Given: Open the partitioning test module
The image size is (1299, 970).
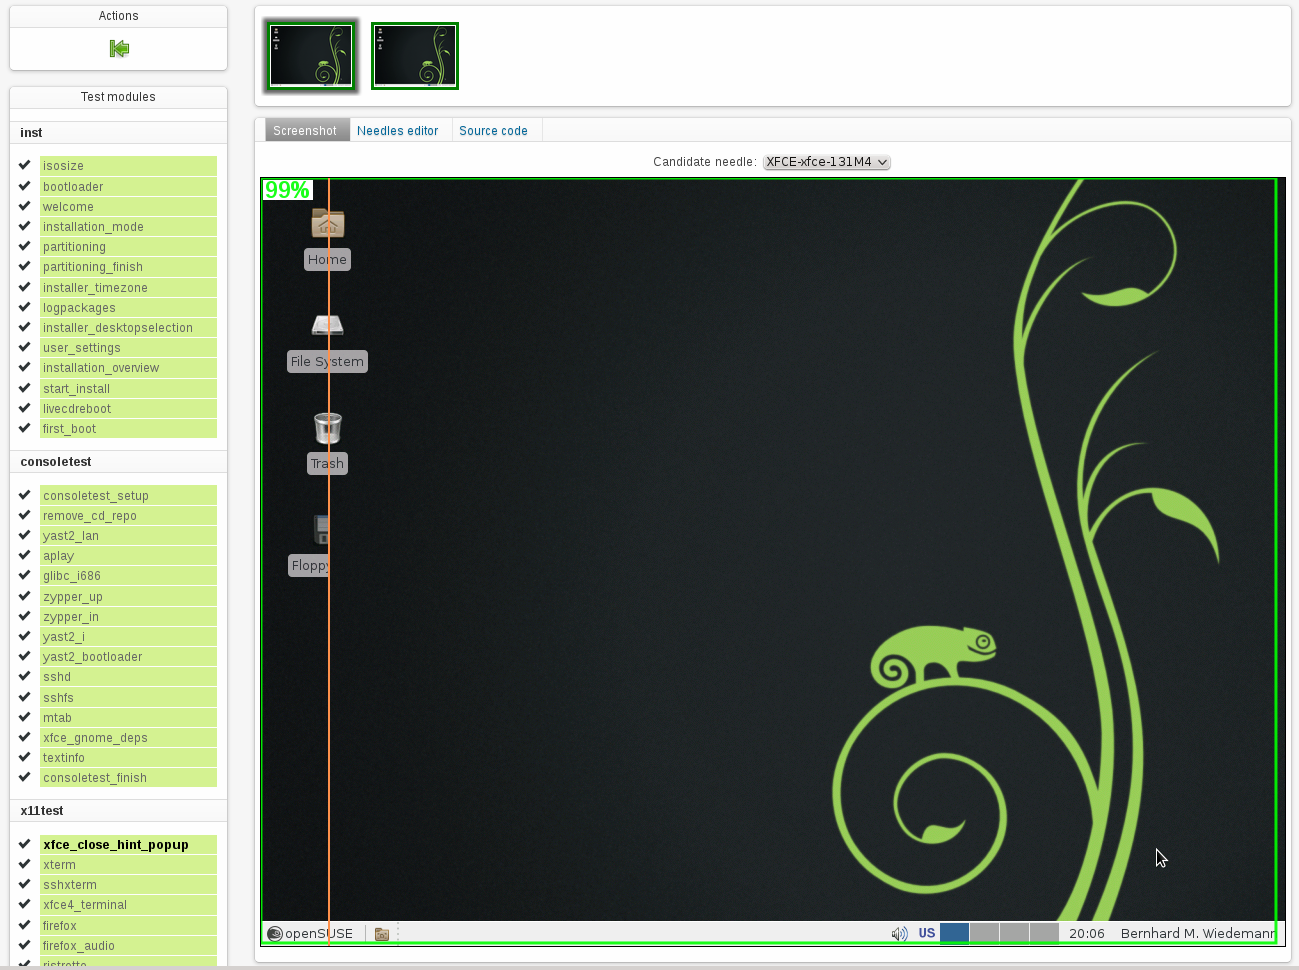Looking at the screenshot, I should (x=128, y=247).
